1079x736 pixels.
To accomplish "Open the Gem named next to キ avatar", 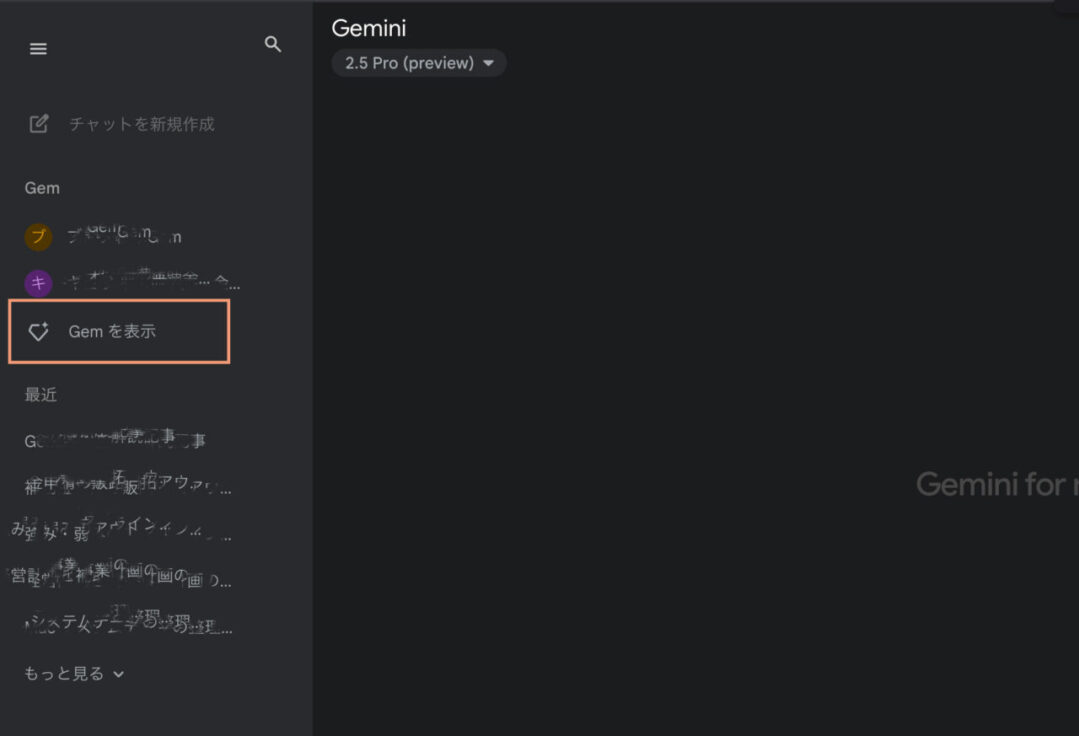I will click(x=150, y=283).
